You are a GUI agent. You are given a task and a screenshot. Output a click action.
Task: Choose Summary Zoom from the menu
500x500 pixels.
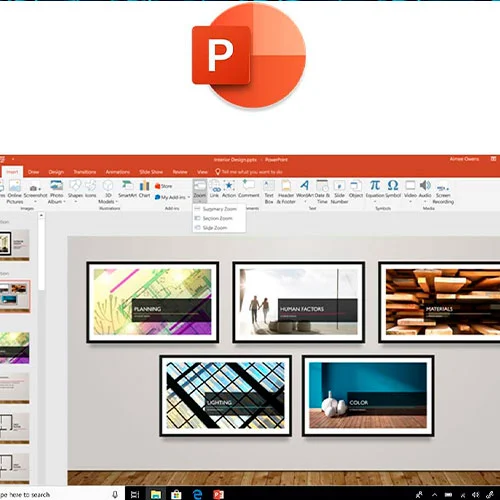click(219, 209)
